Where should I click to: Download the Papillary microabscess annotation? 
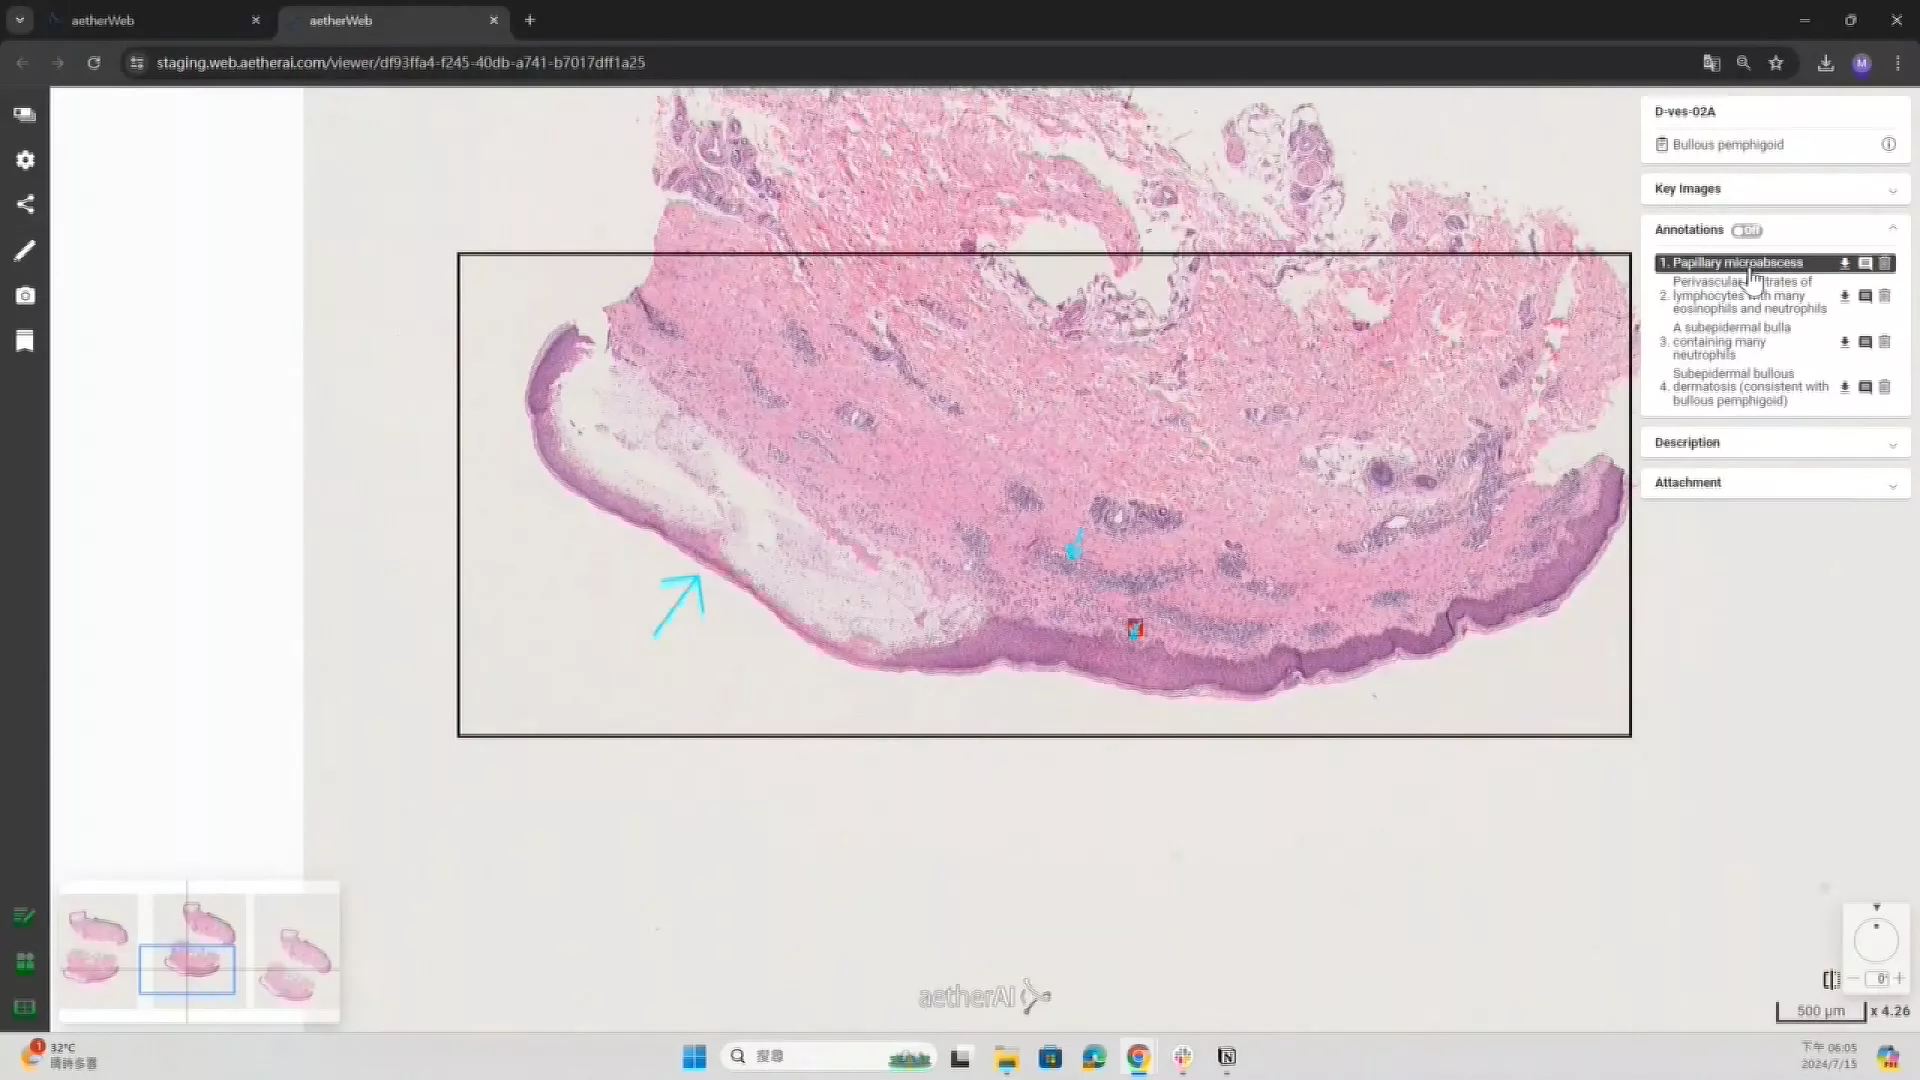(x=1845, y=263)
